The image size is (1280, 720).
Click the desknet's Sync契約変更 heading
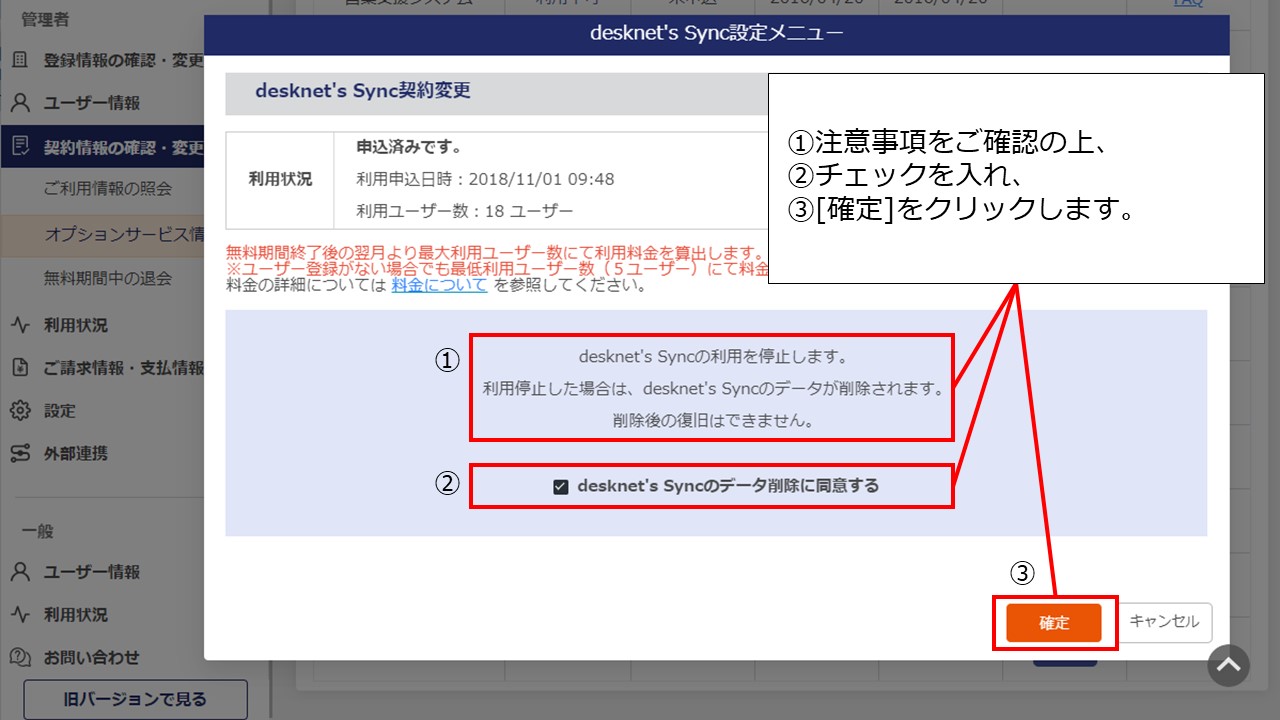tap(363, 91)
